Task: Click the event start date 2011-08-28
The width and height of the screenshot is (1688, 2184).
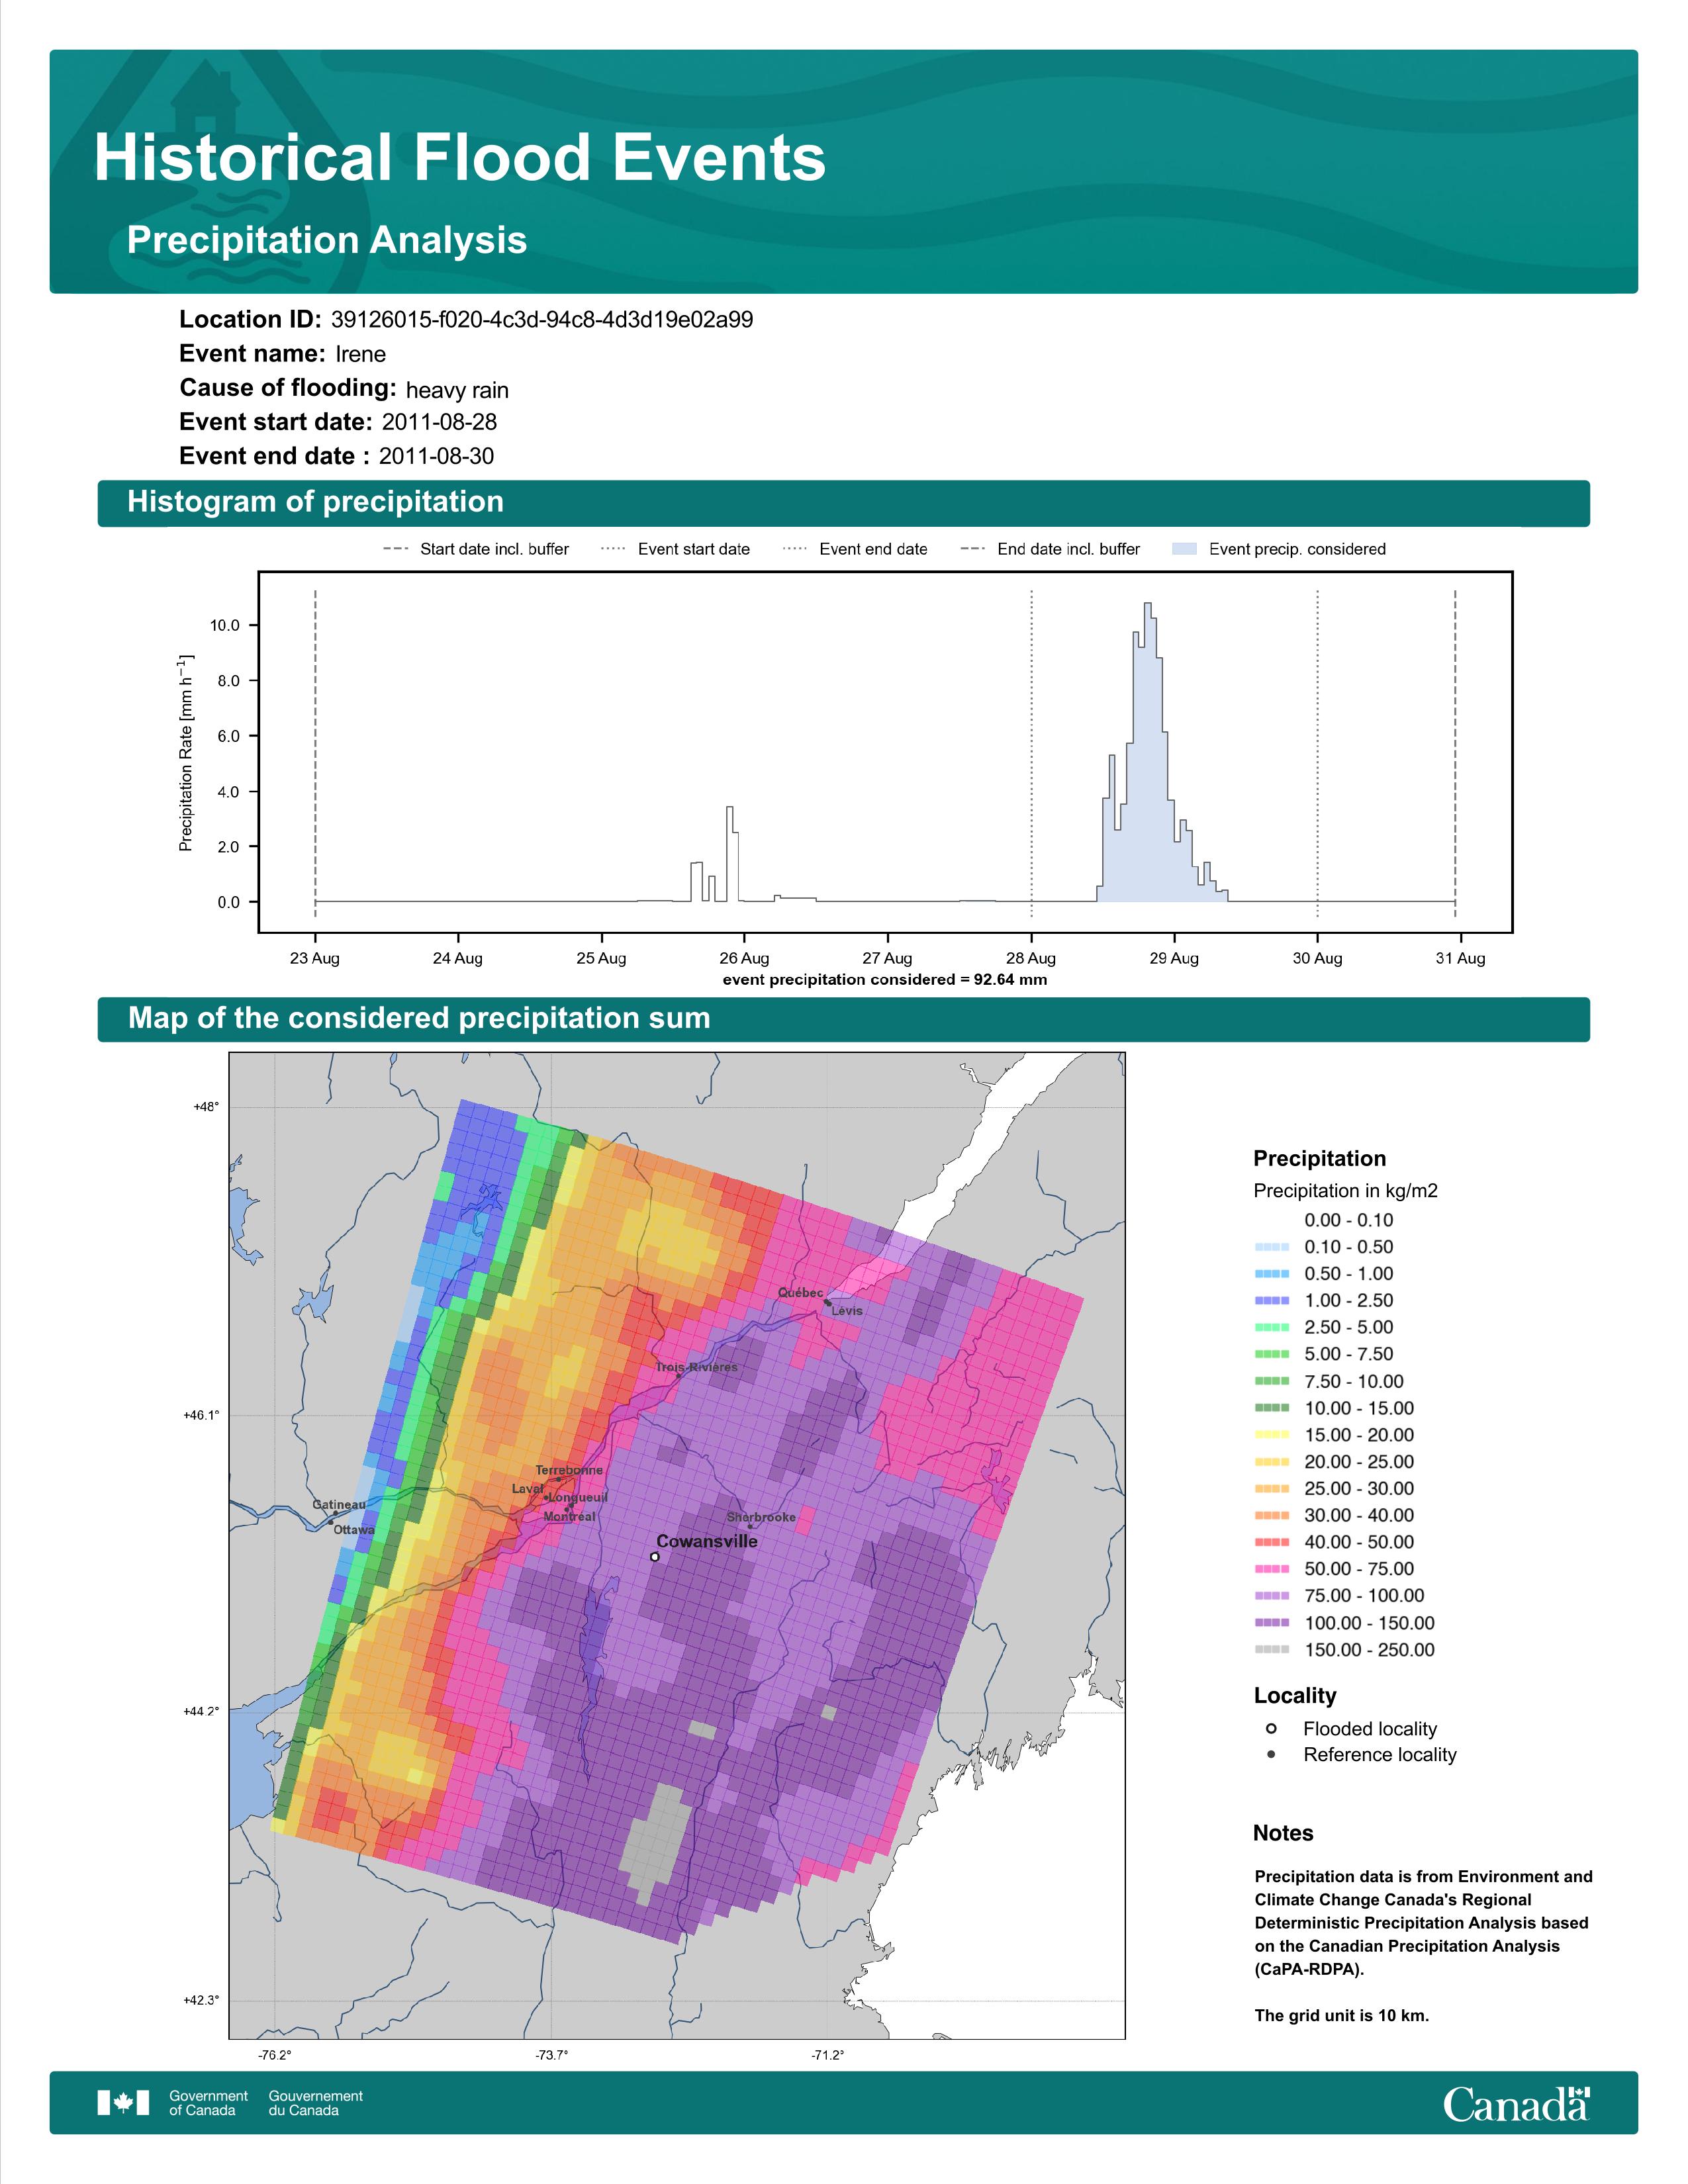Action: coord(439,422)
